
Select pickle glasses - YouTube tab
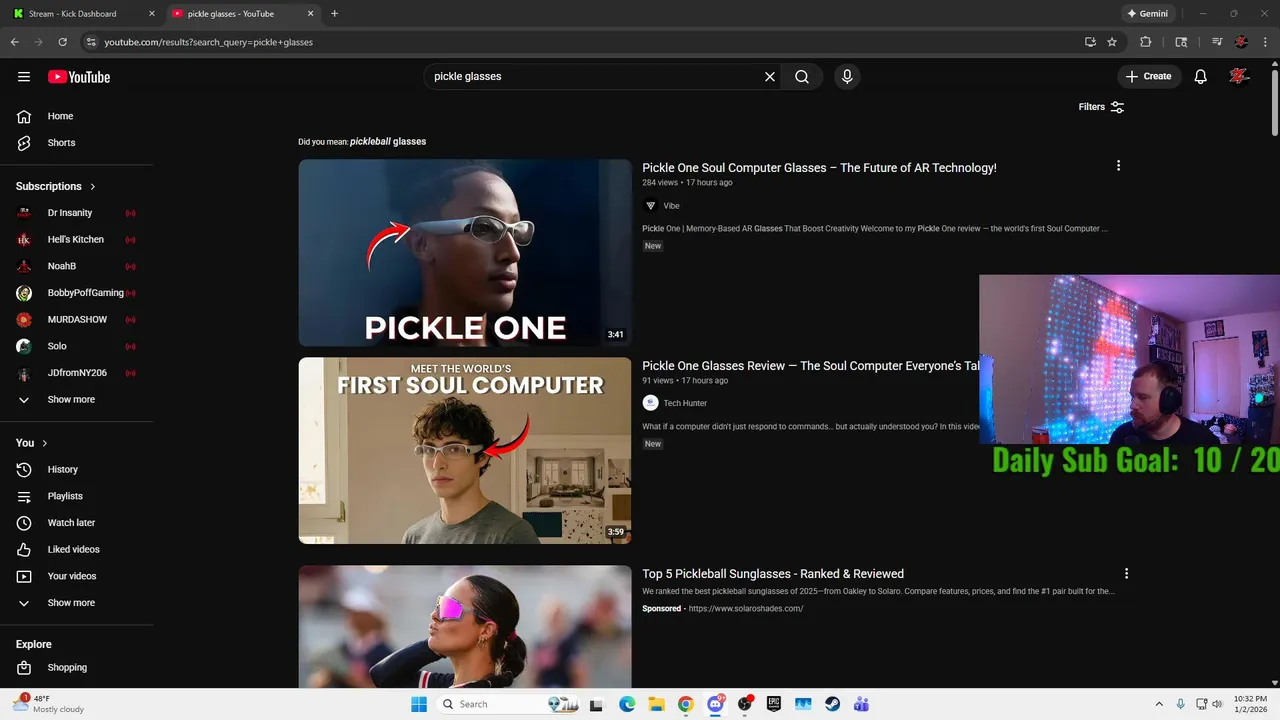click(241, 14)
